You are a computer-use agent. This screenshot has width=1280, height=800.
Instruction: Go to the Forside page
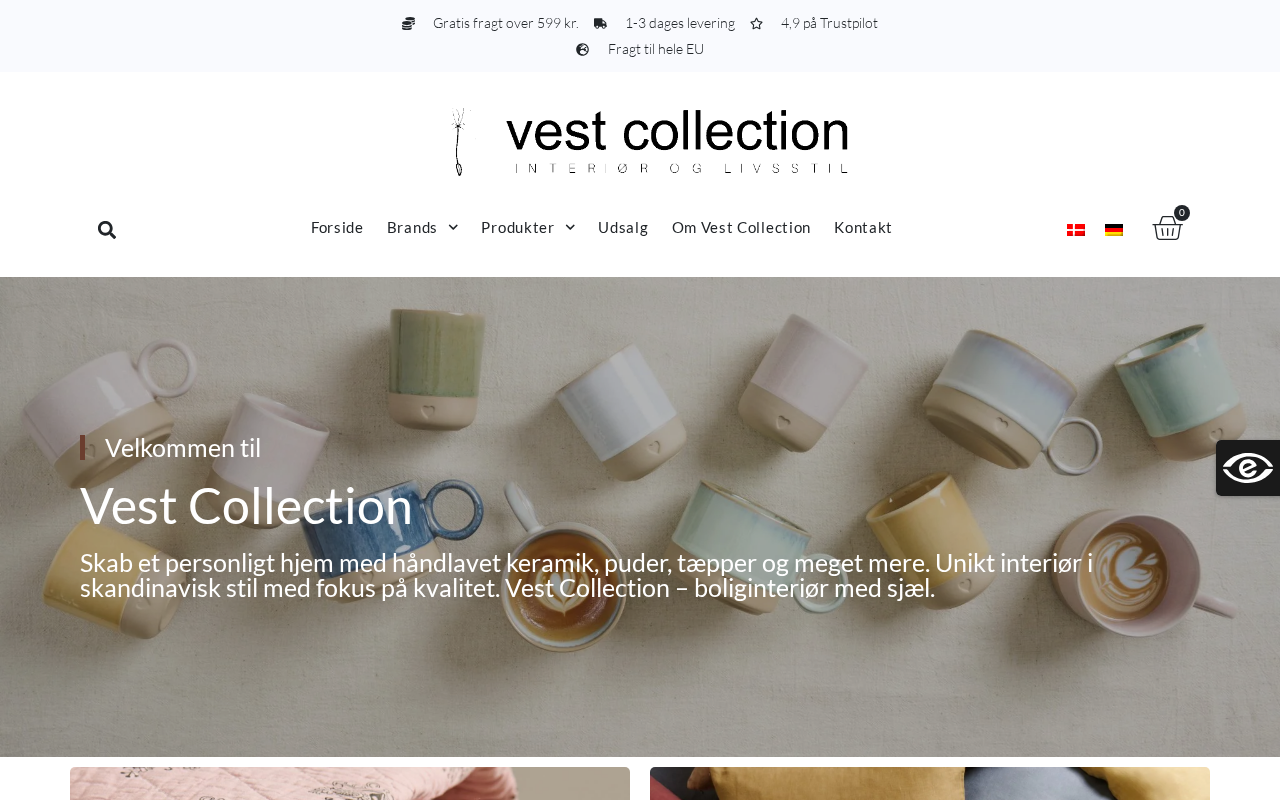click(x=337, y=227)
